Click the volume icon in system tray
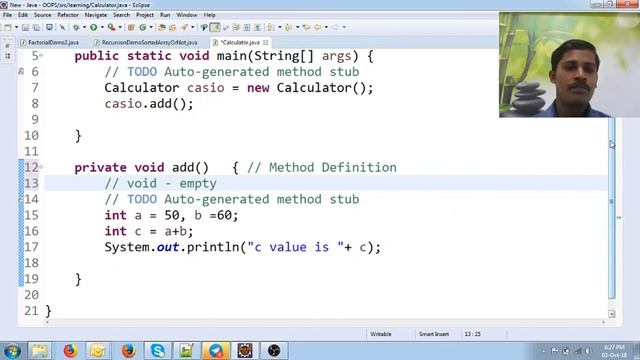640x360 pixels. coord(588,351)
